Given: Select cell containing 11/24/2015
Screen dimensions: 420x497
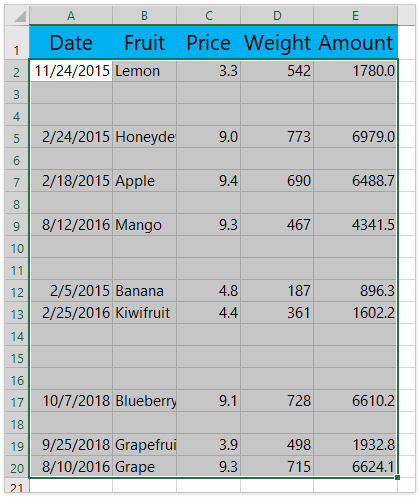Looking at the screenshot, I should (x=71, y=71).
